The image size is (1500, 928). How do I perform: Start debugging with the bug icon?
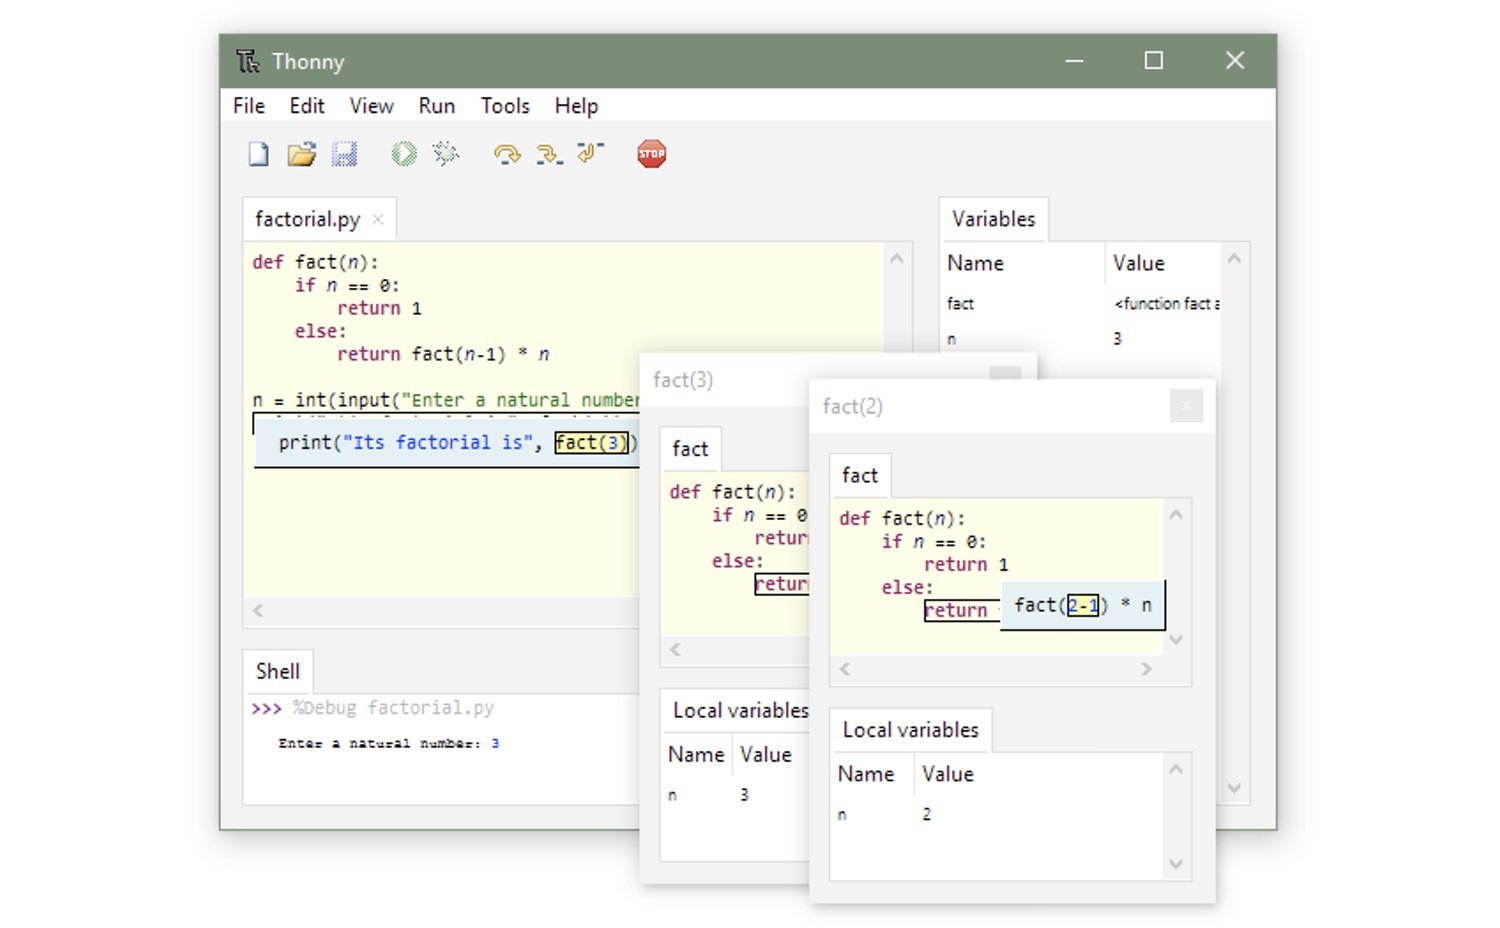[446, 154]
